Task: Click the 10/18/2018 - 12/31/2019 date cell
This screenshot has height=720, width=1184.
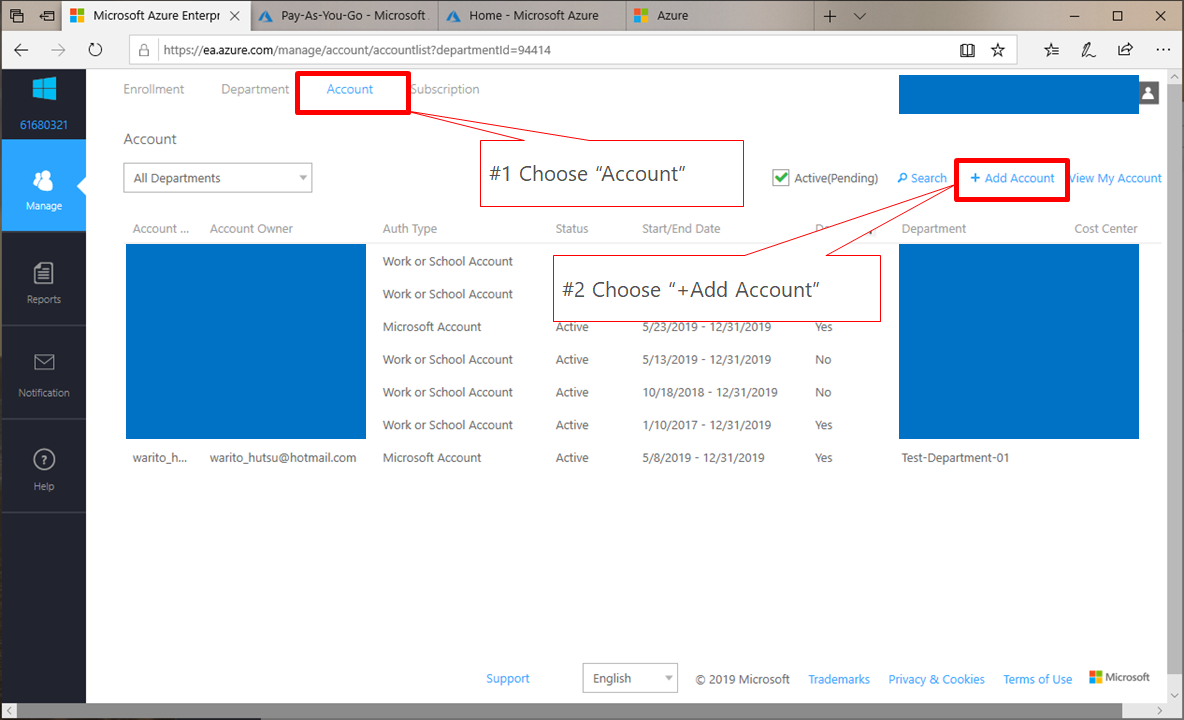Action: 710,392
